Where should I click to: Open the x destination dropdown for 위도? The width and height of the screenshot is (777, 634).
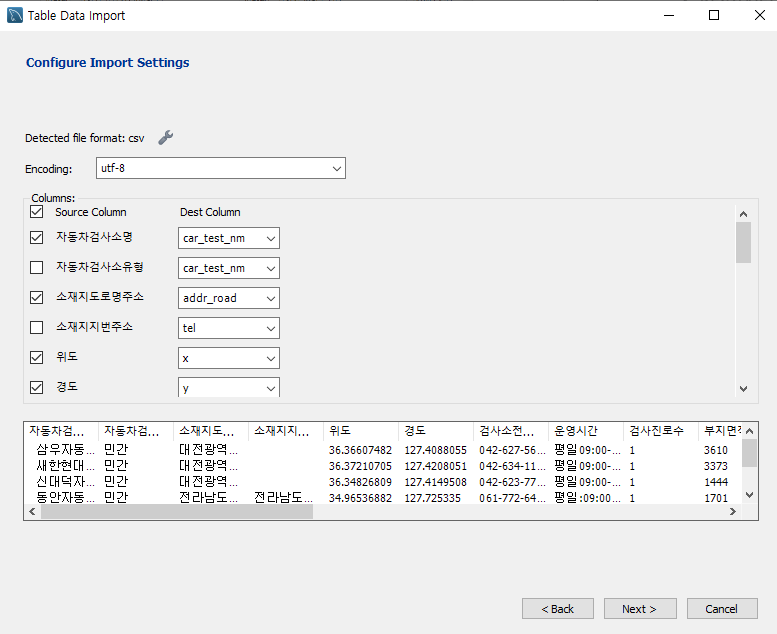tap(228, 358)
